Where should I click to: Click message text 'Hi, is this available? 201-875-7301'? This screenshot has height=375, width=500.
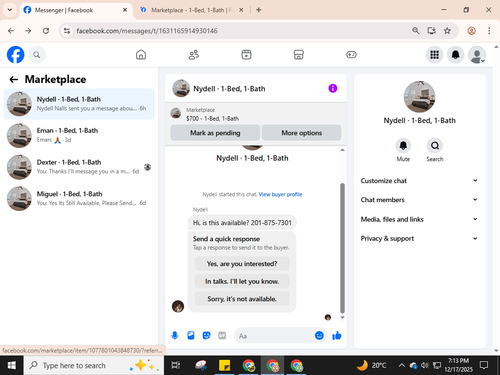(x=242, y=223)
